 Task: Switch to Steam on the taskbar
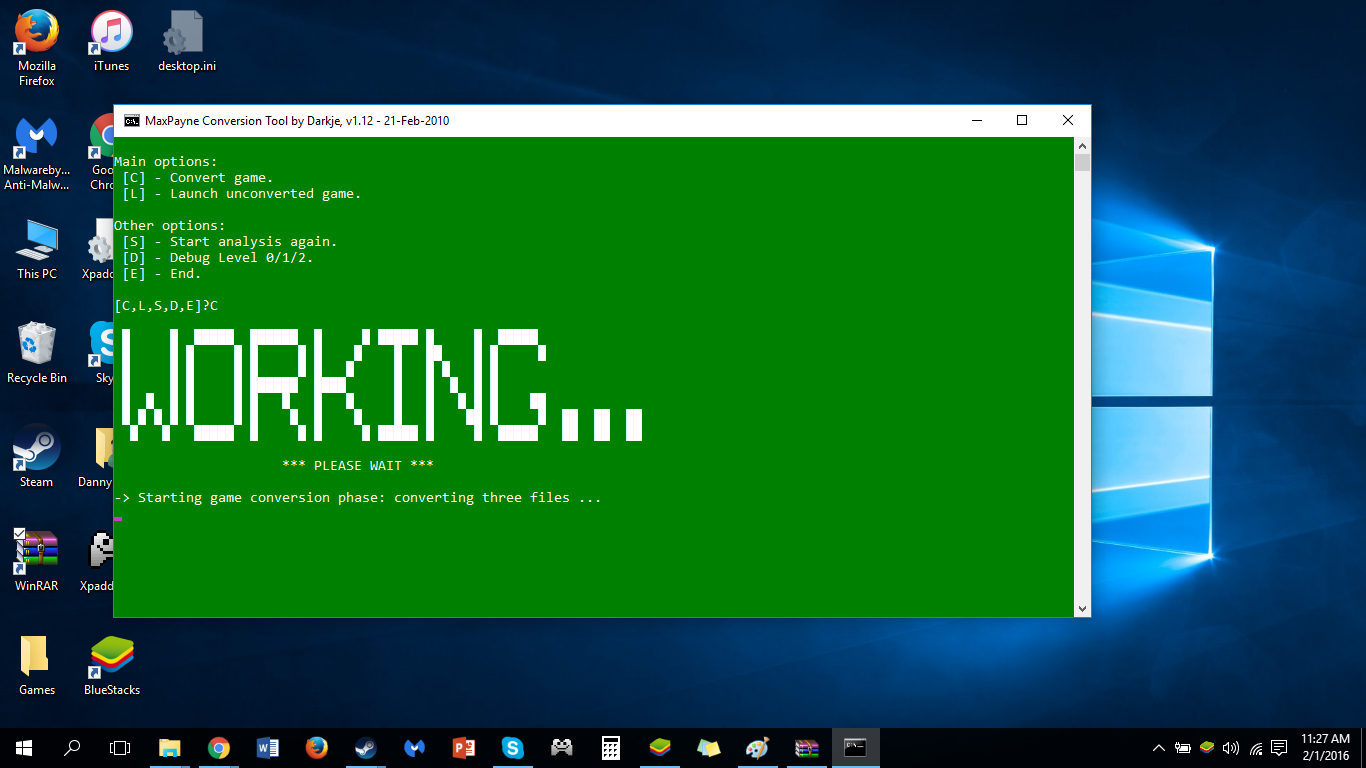pos(366,748)
